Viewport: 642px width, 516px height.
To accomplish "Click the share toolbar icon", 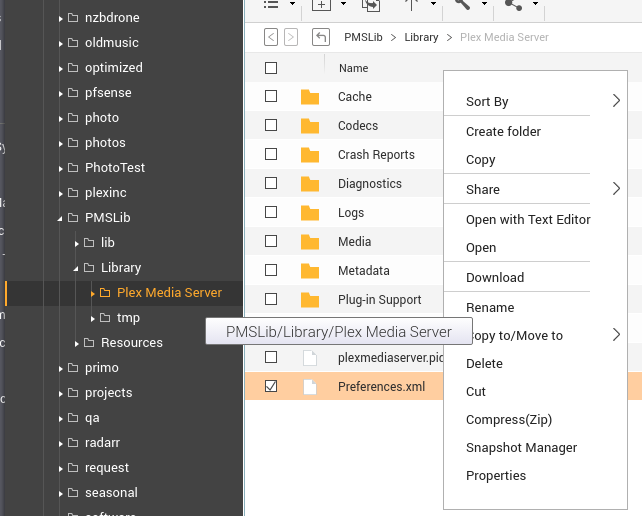I will [513, 4].
